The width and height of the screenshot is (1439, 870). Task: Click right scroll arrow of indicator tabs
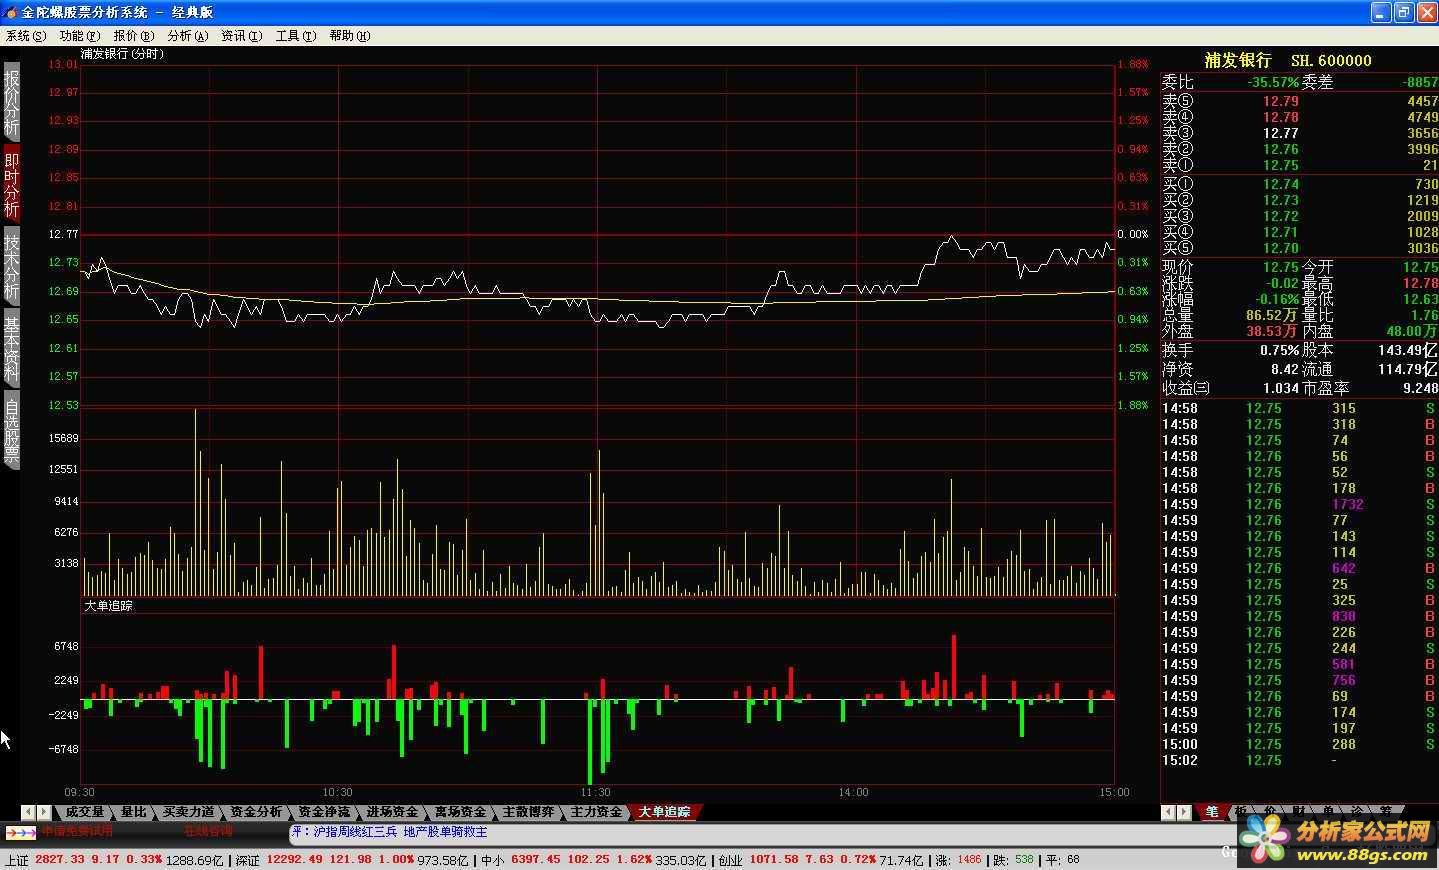(x=45, y=812)
